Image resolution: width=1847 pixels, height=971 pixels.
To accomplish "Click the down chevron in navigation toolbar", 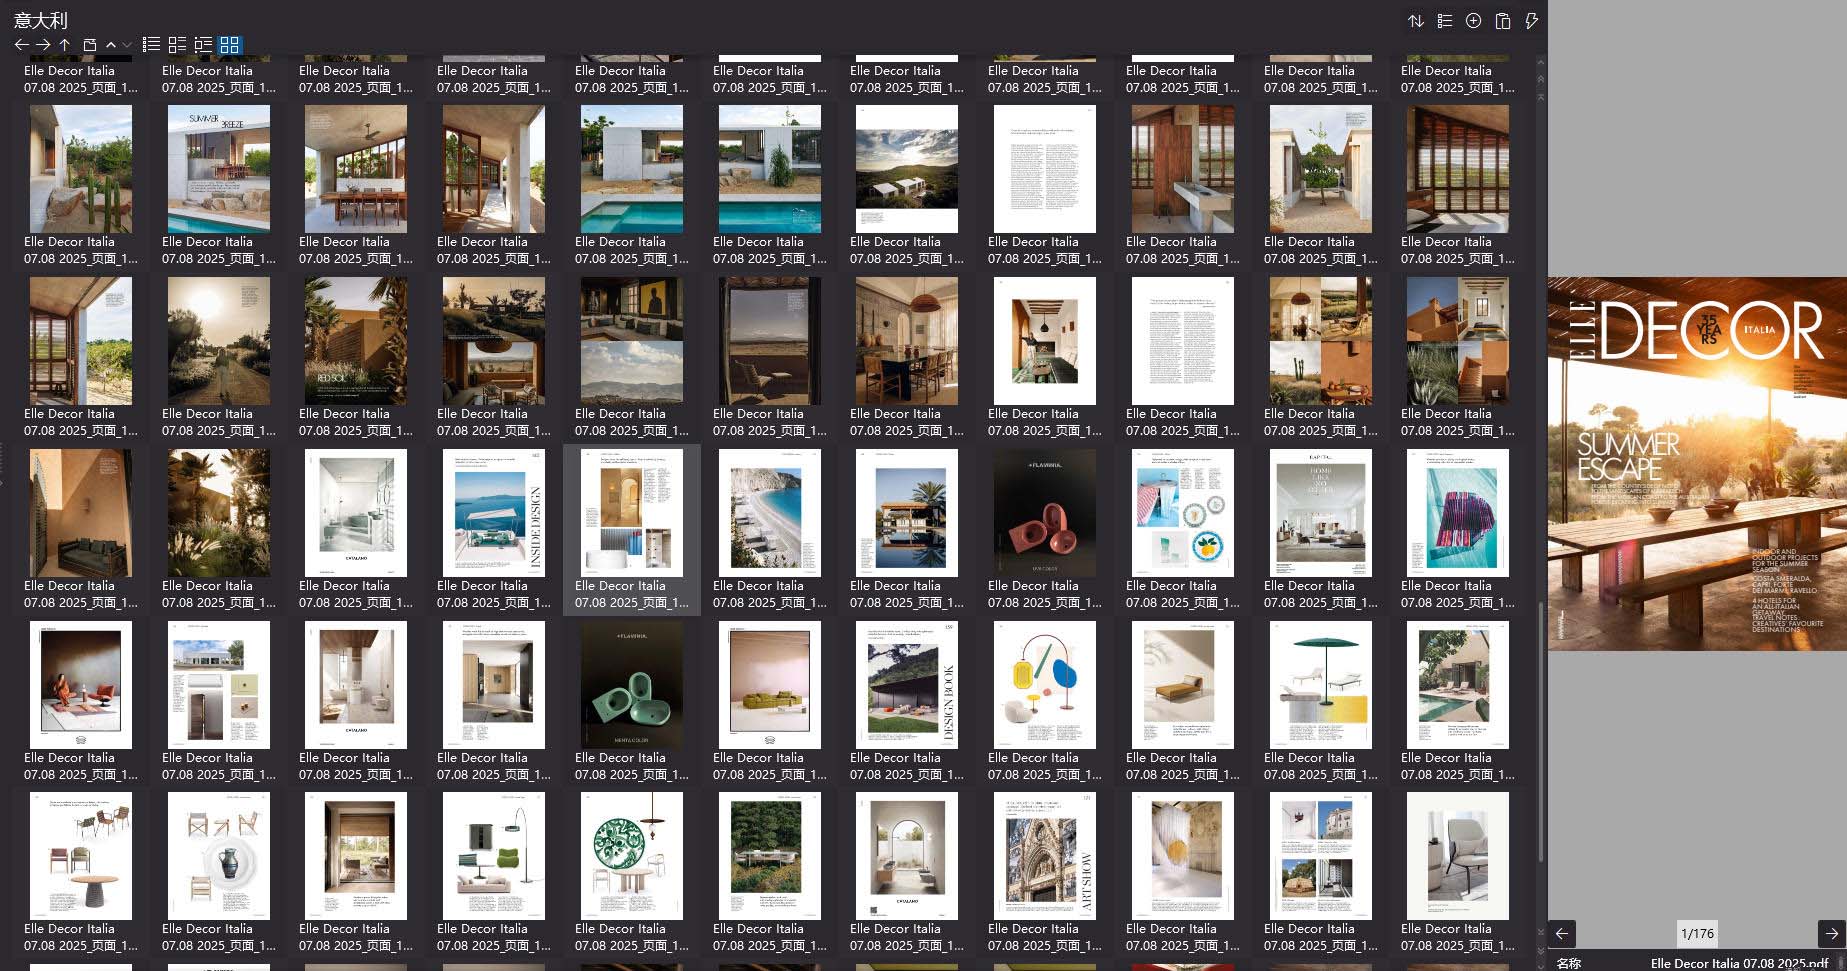I will (x=126, y=45).
